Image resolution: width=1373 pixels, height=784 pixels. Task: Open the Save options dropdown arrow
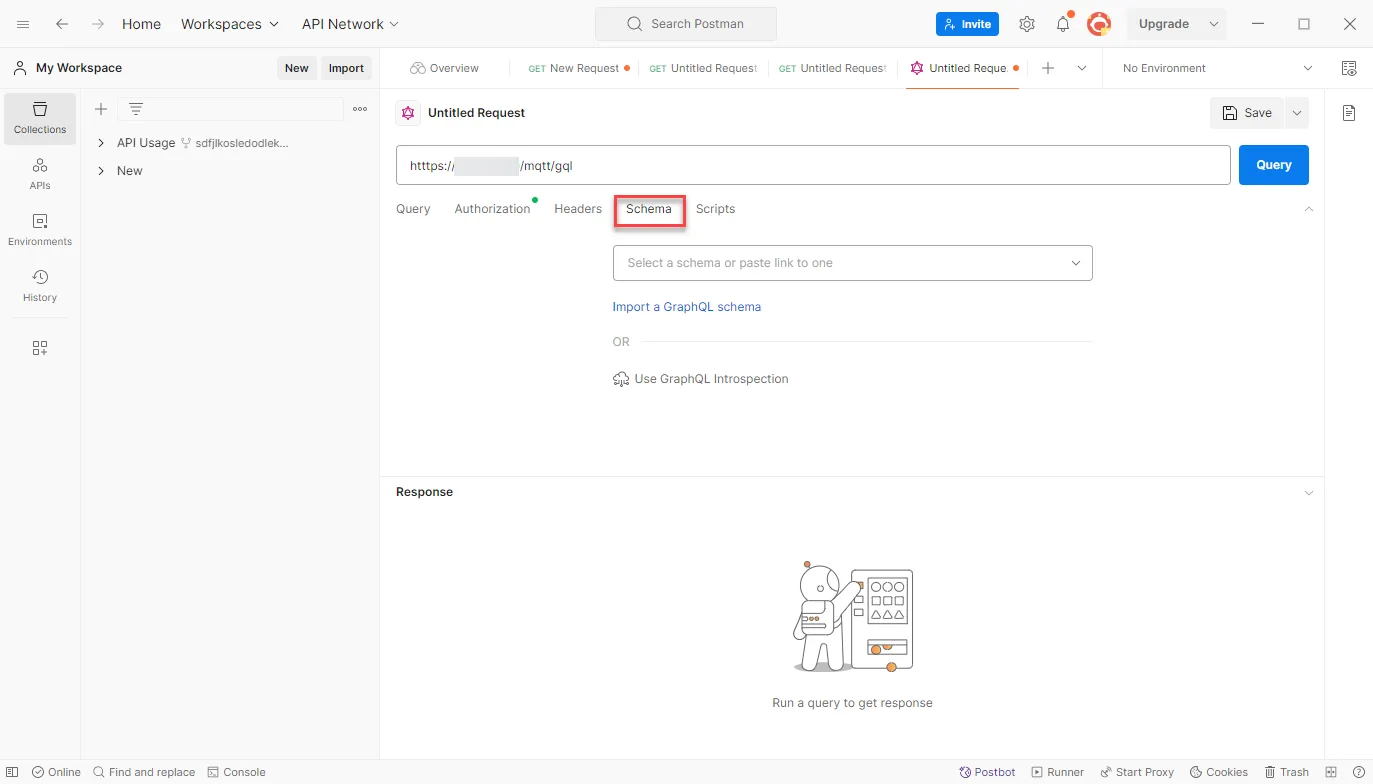1296,113
